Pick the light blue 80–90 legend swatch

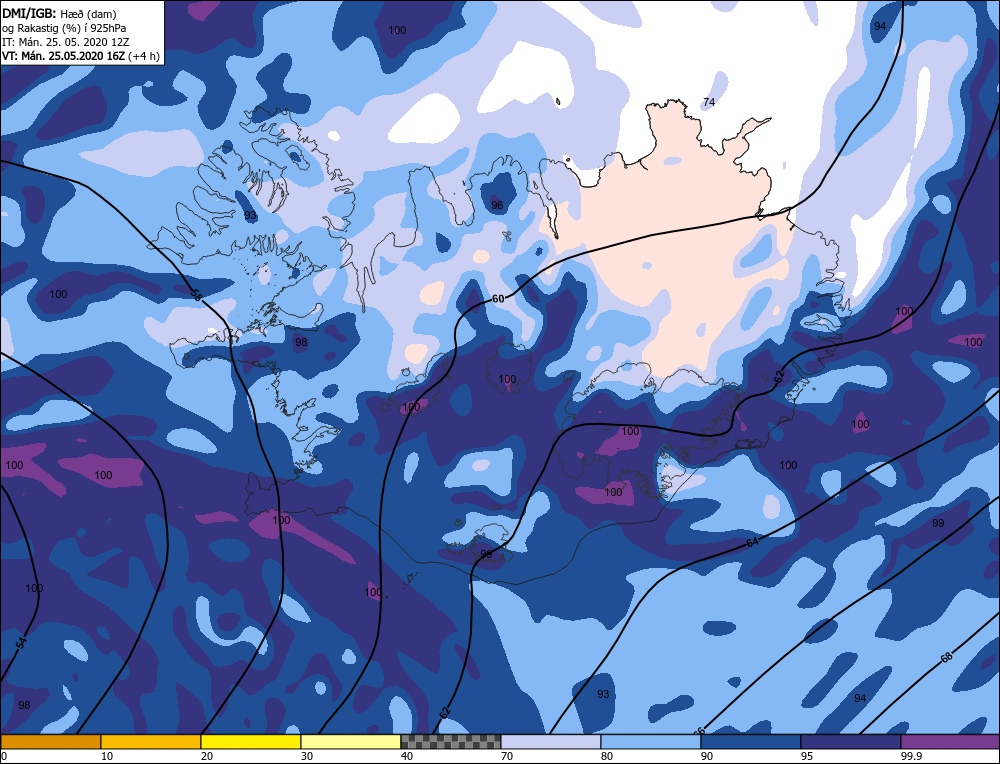651,741
